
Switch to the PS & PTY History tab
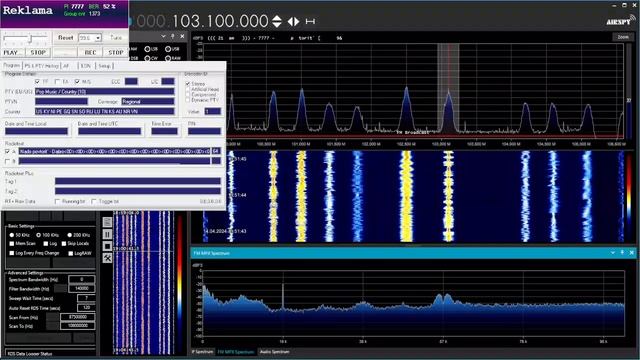pos(41,66)
